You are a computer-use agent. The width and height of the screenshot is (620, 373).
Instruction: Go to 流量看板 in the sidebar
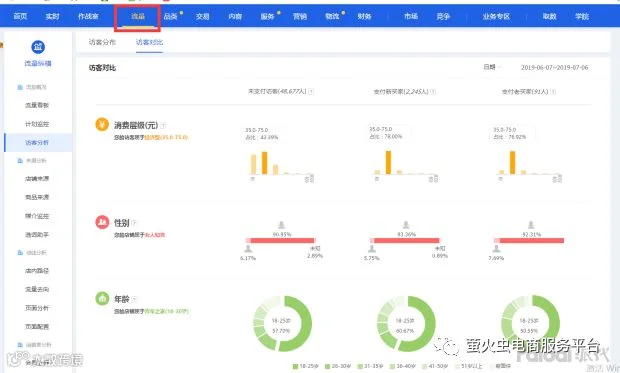coord(37,105)
